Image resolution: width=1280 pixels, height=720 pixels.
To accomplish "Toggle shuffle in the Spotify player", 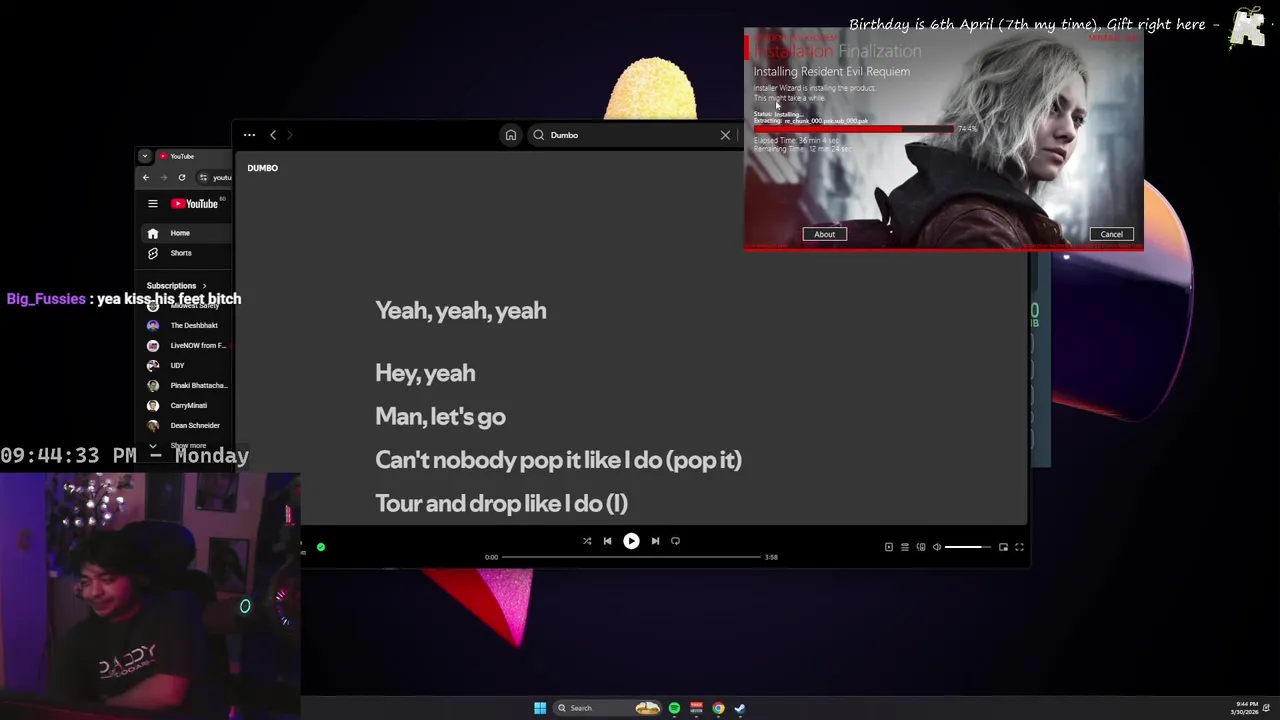I will [587, 541].
